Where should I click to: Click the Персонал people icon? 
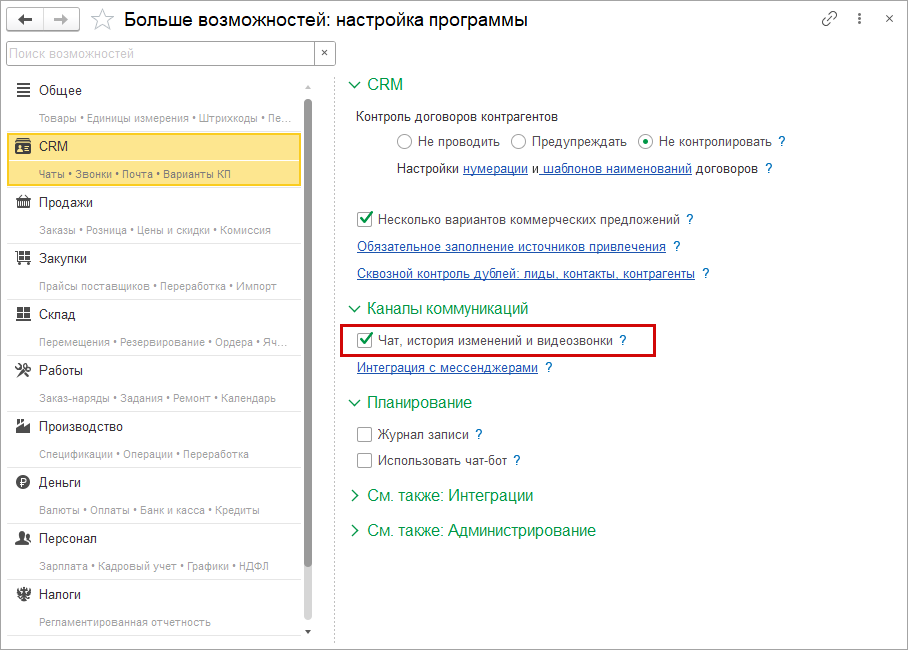pyautogui.click(x=23, y=538)
